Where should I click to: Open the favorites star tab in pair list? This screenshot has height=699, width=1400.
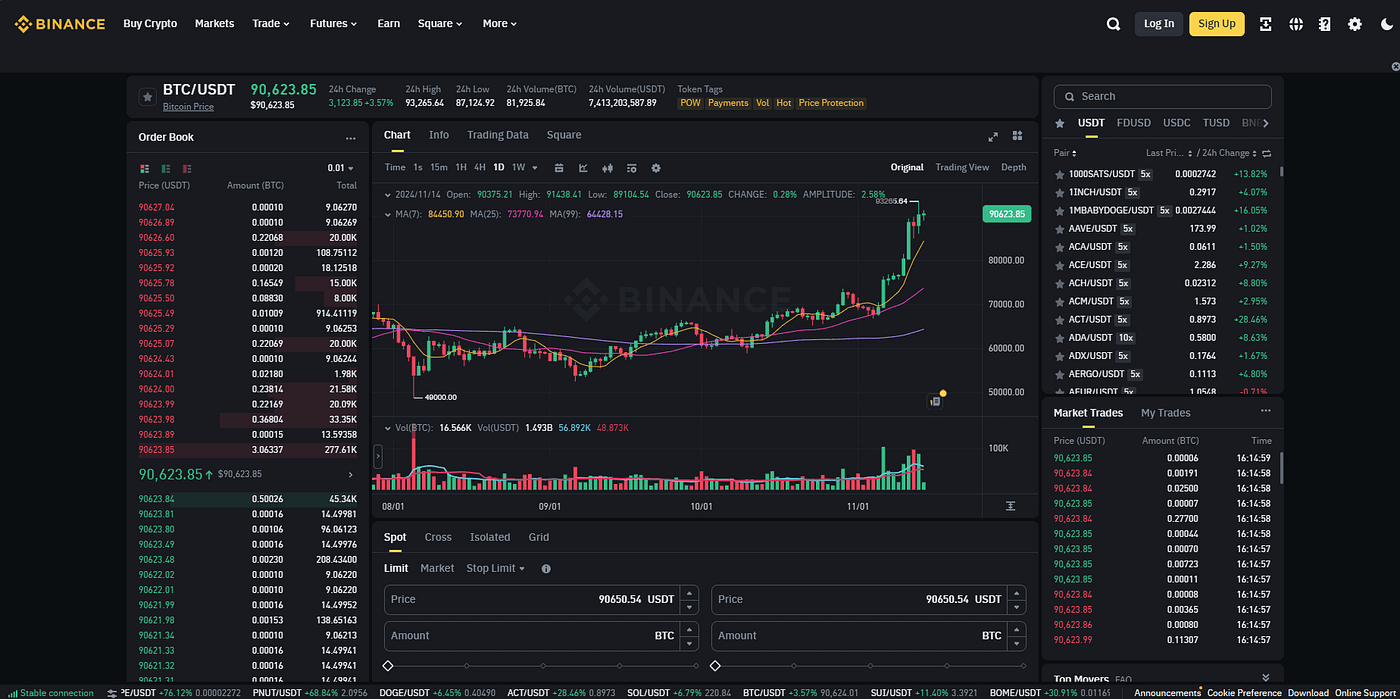1060,123
